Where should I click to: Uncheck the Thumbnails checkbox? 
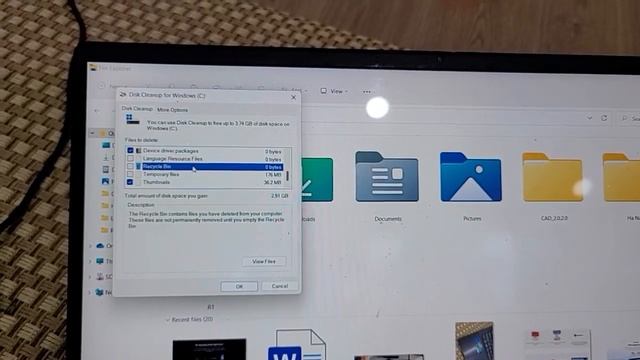coord(130,182)
